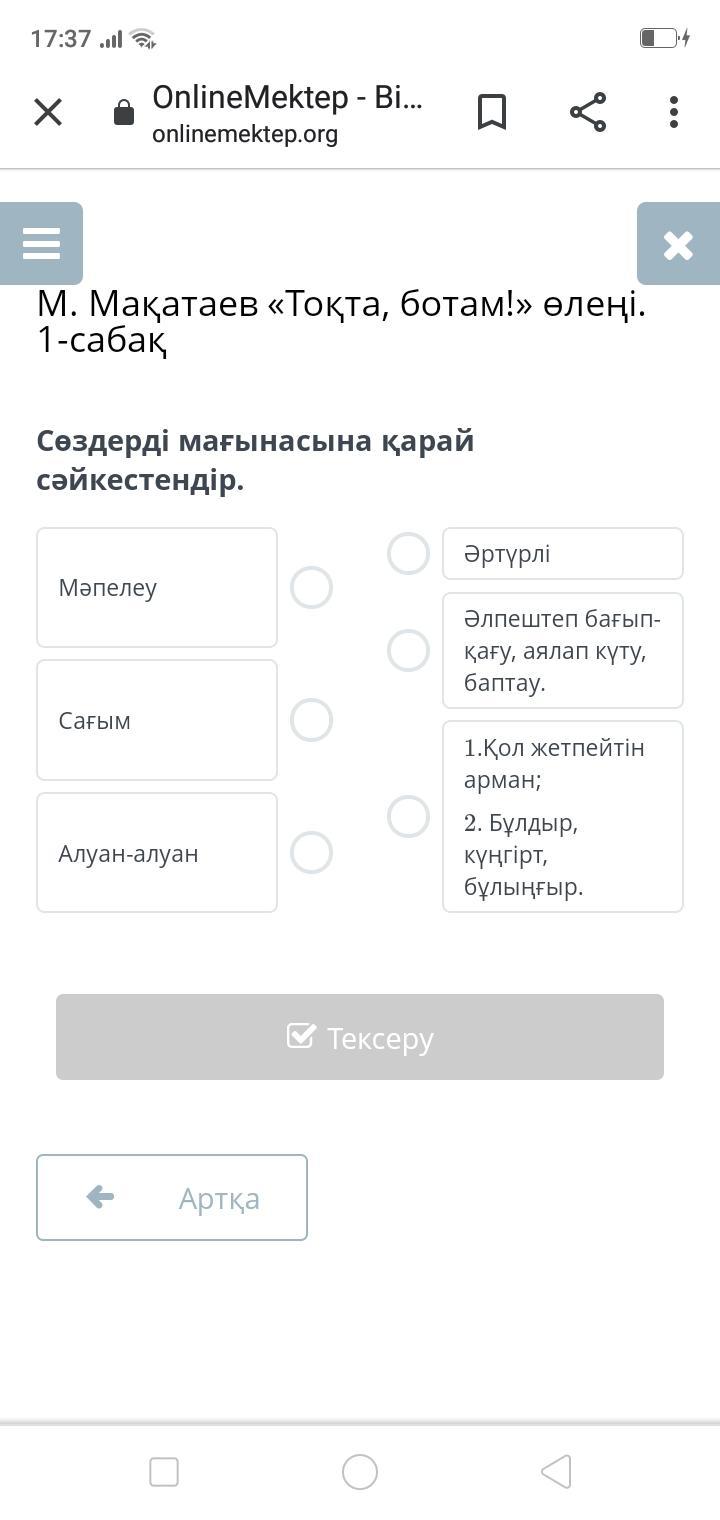Select the circle beside Қол жетпейтін арман definition
The height and width of the screenshot is (1520, 720).
(408, 817)
